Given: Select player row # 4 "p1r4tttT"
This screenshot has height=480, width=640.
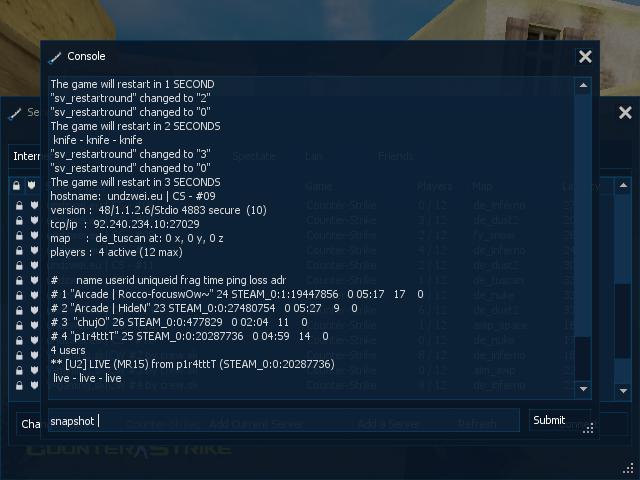Looking at the screenshot, I should 189,336.
